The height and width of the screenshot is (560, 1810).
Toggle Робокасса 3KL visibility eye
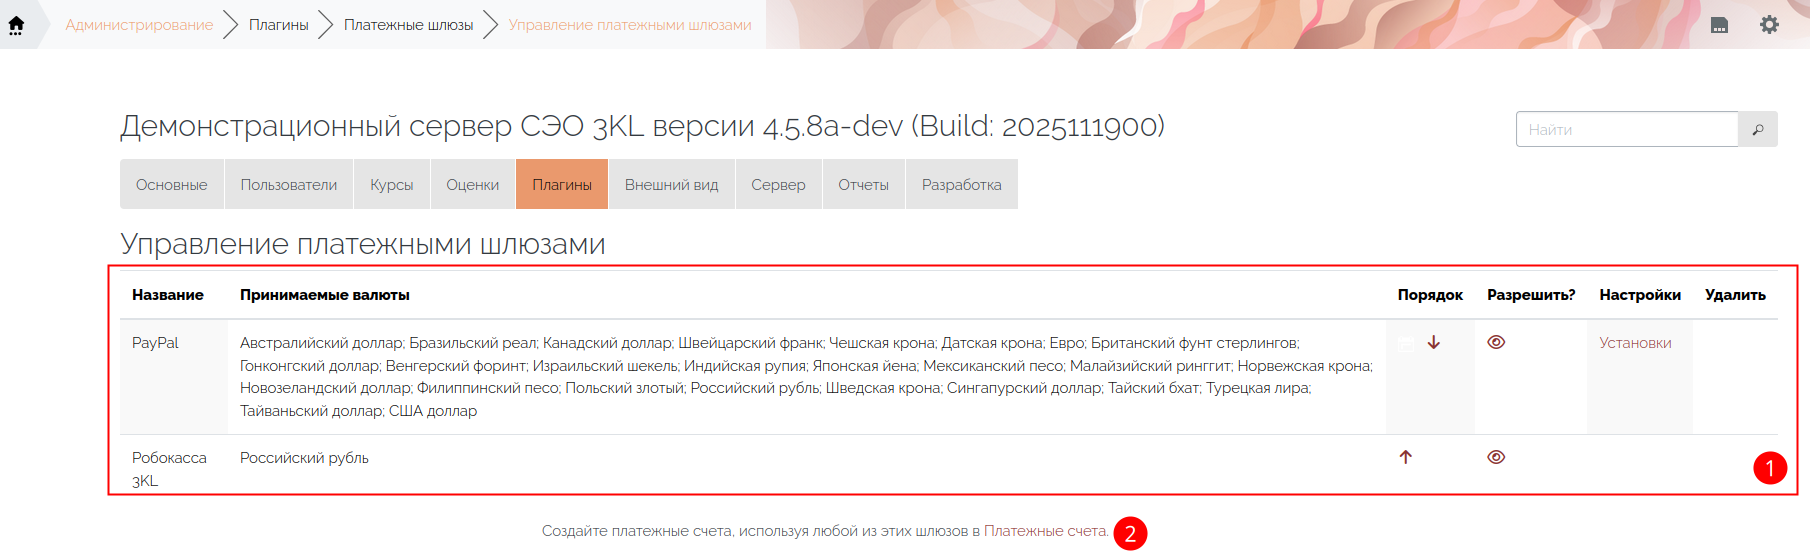pyautogui.click(x=1496, y=457)
